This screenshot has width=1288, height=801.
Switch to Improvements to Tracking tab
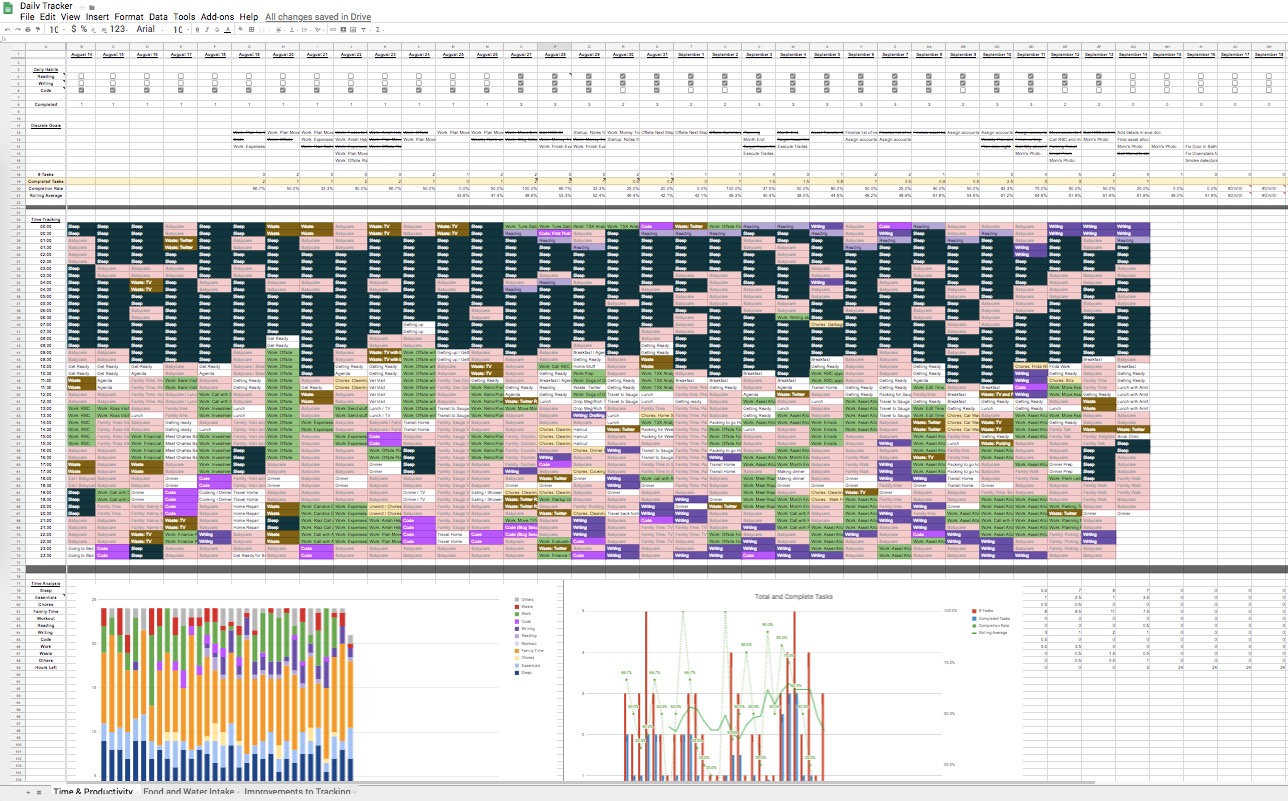point(299,791)
